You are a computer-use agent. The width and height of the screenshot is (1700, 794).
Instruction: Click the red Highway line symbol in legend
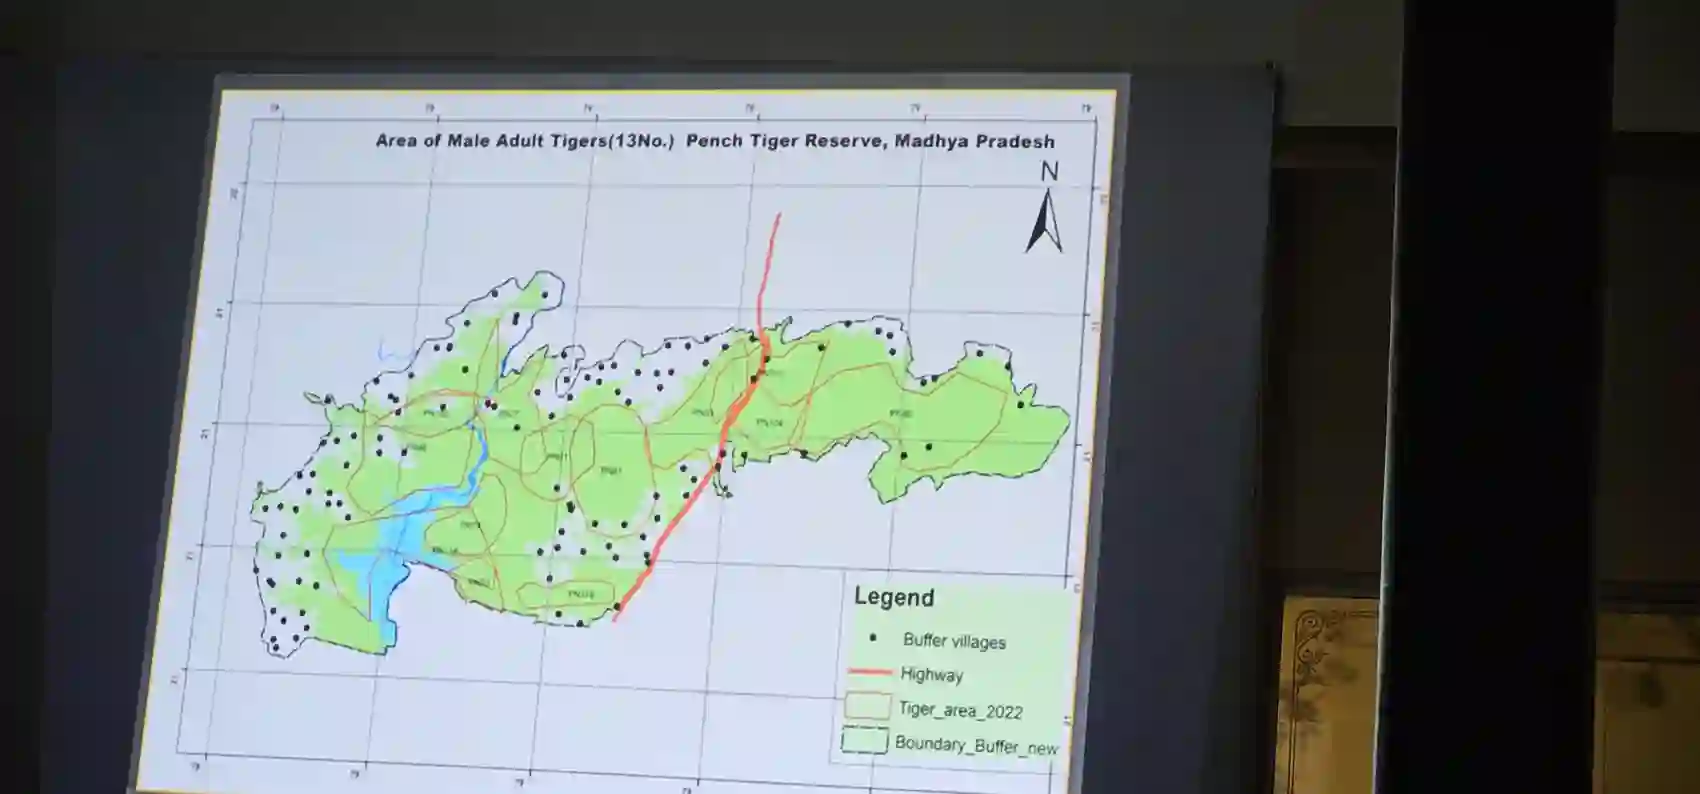pos(869,671)
